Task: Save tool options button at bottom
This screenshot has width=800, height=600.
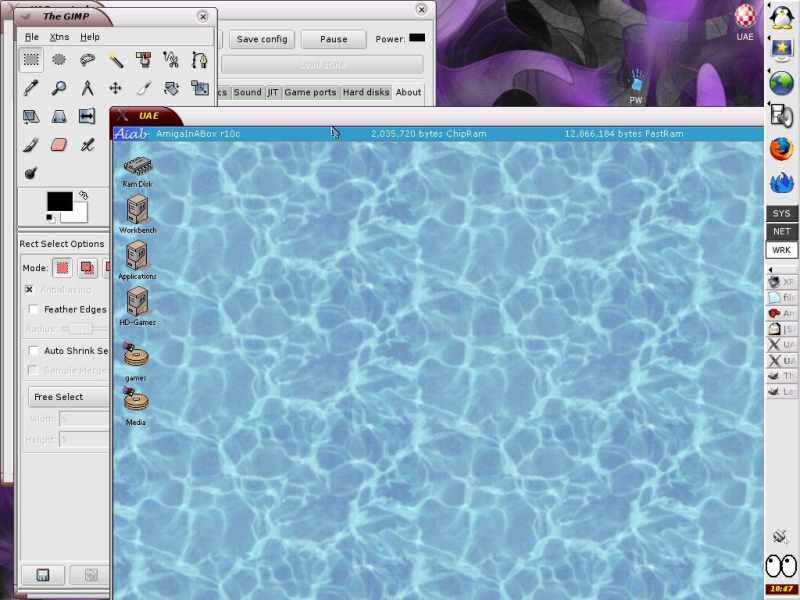Action: [x=43, y=575]
